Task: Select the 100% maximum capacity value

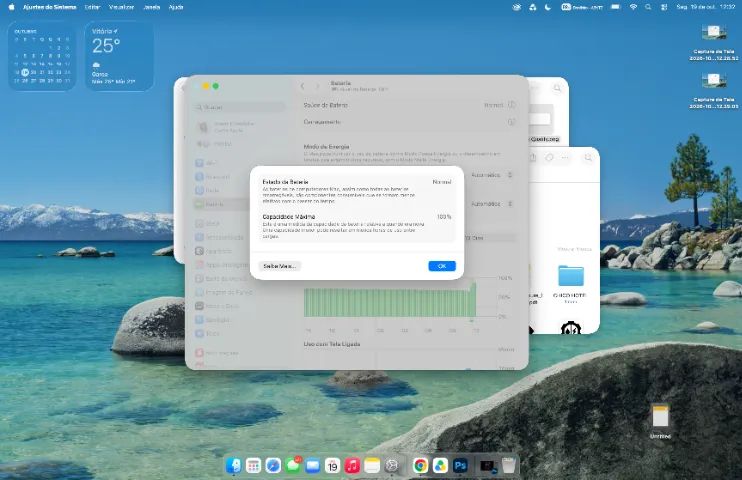Action: pyautogui.click(x=444, y=217)
